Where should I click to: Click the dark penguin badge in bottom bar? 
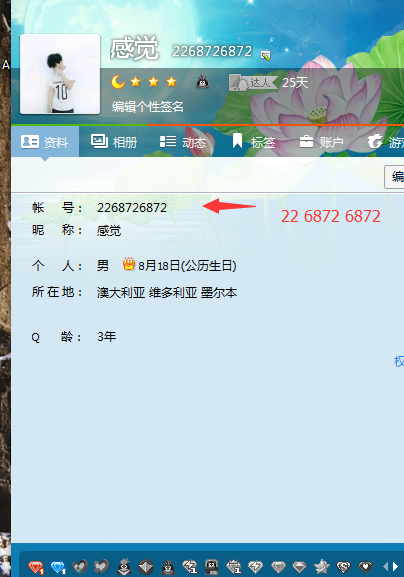168,567
